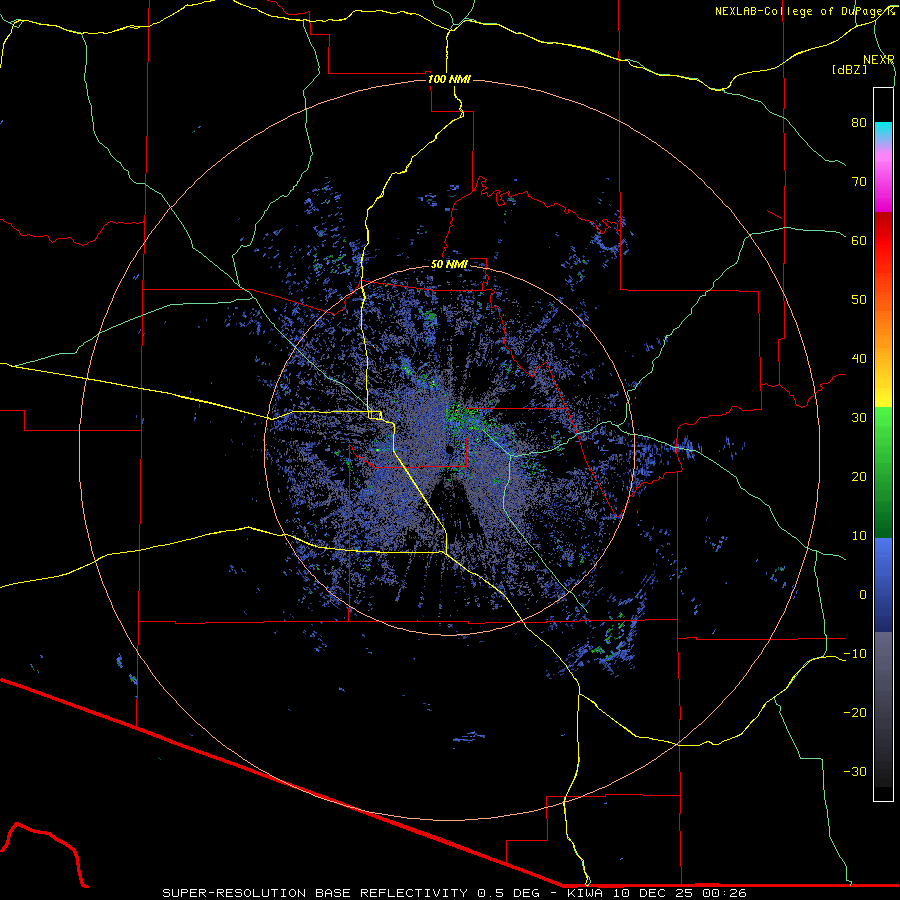Click the black radar site dot at center
Viewport: 900px width, 900px height.
449,449
